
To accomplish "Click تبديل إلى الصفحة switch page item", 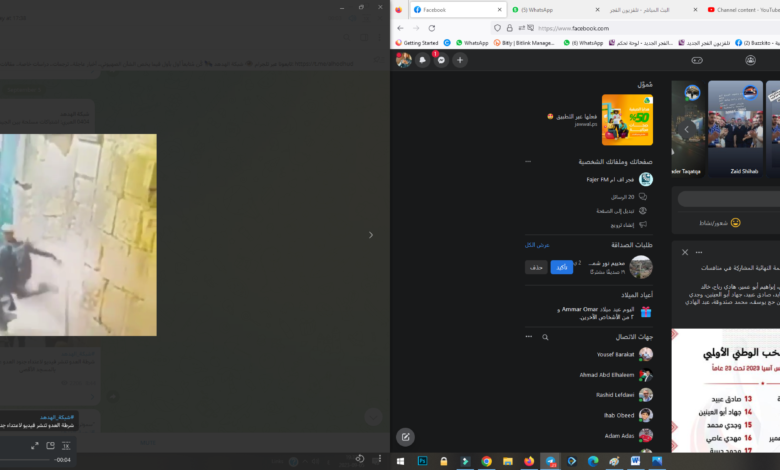I will [x=622, y=211].
